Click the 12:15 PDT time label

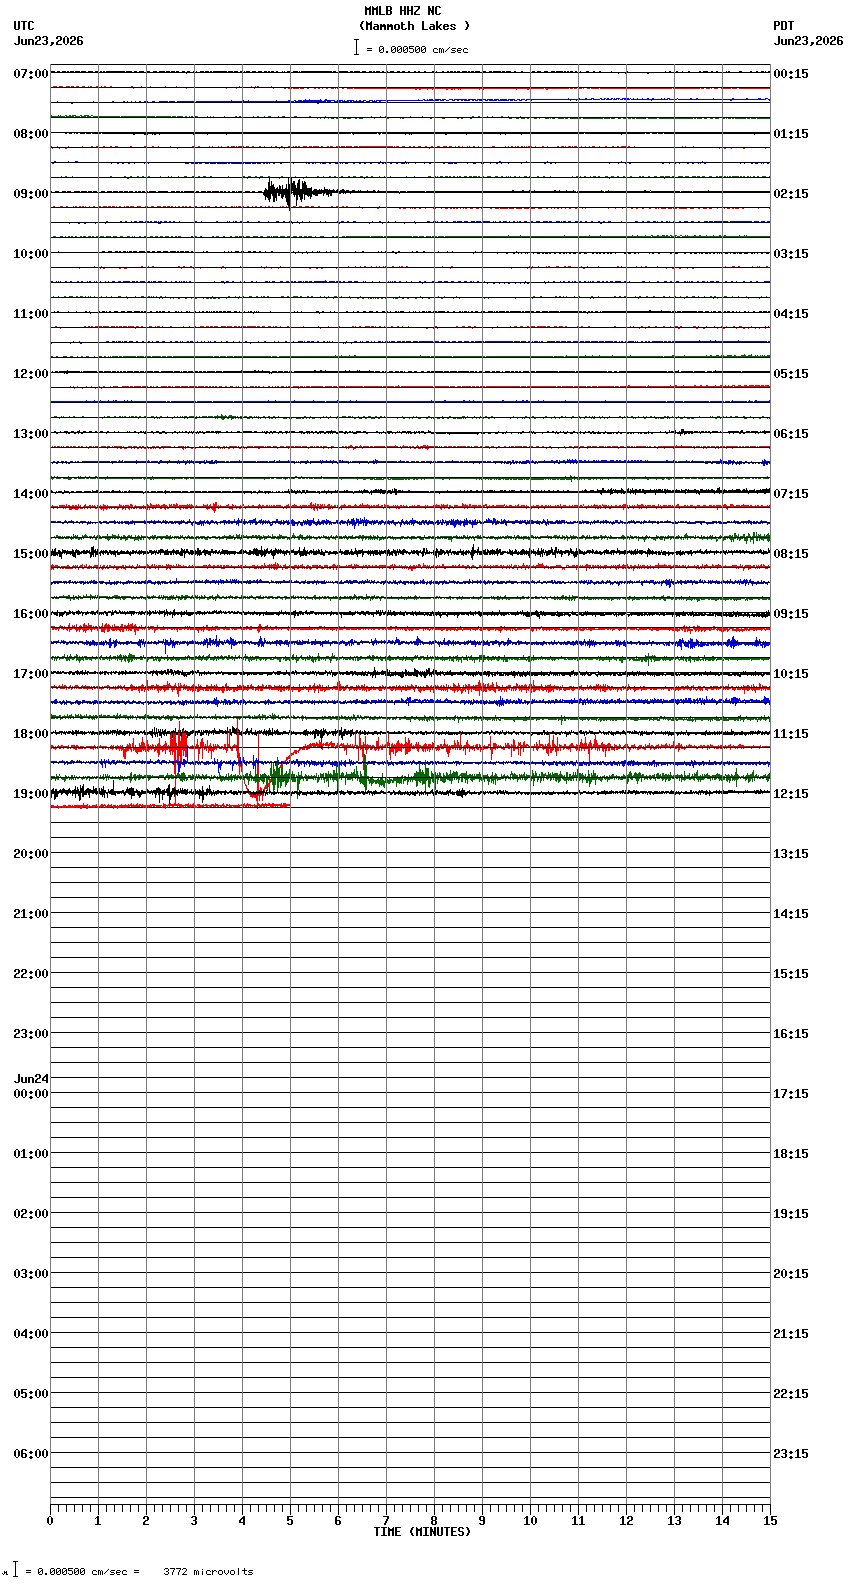pos(791,794)
